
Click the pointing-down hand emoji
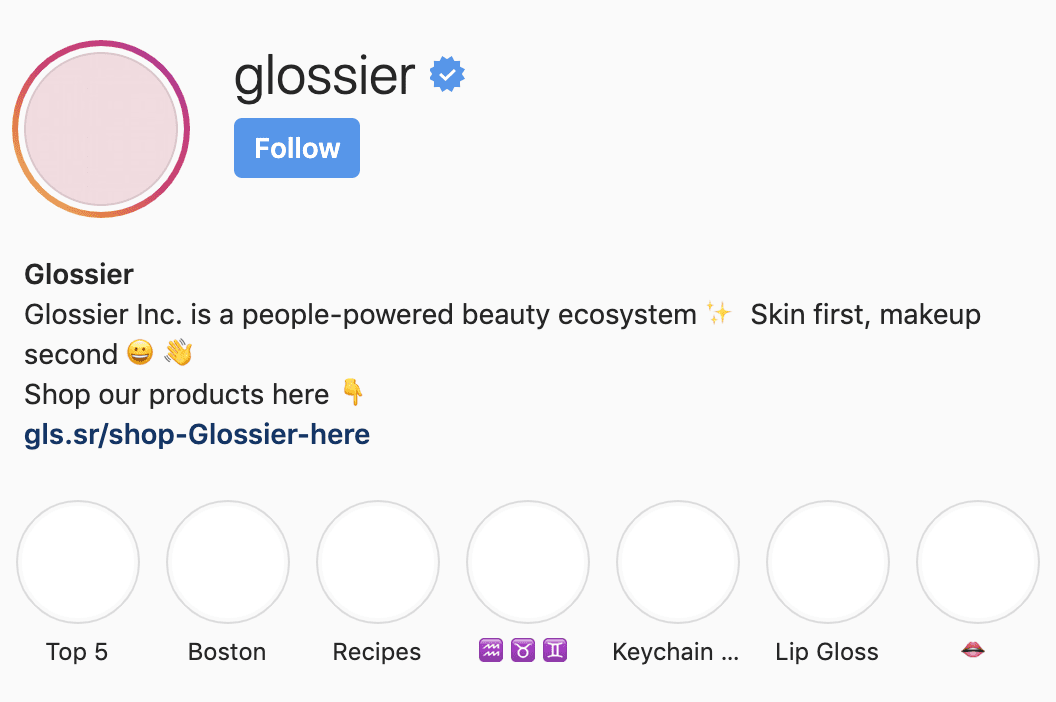tap(353, 392)
